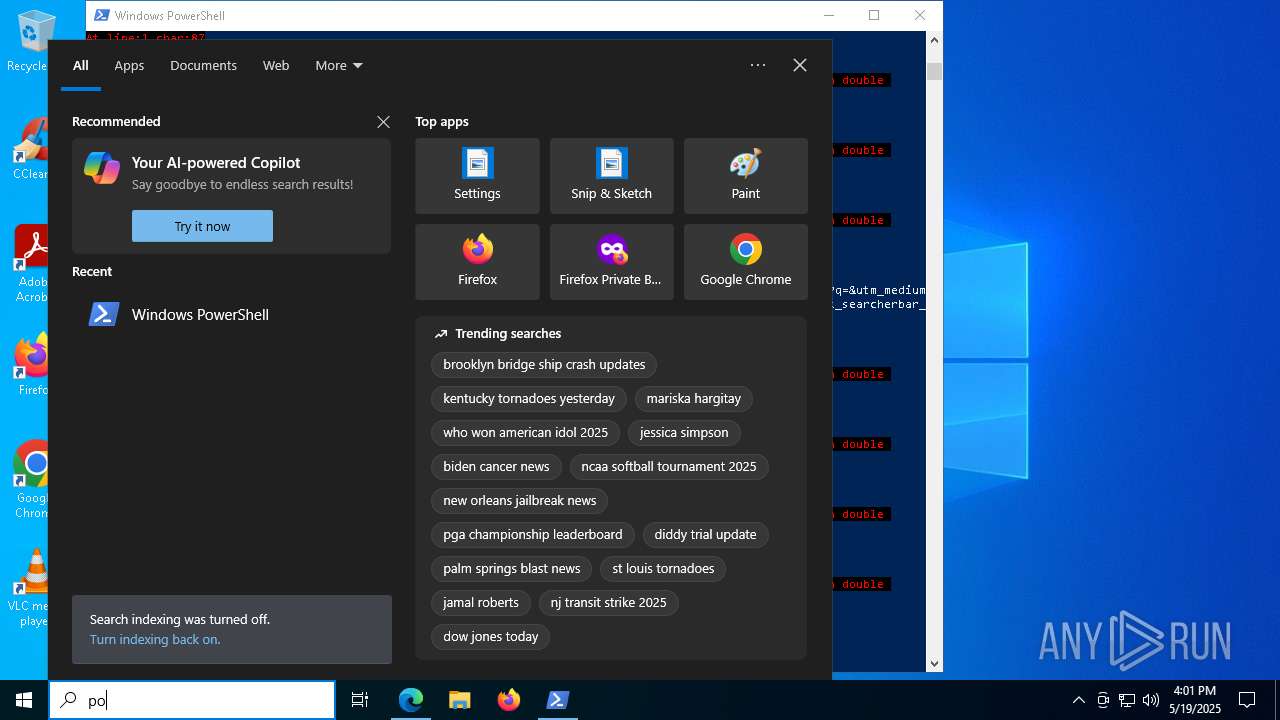The image size is (1280, 720).
Task: Open Firefox Private Browsing tile
Action: pyautogui.click(x=611, y=262)
